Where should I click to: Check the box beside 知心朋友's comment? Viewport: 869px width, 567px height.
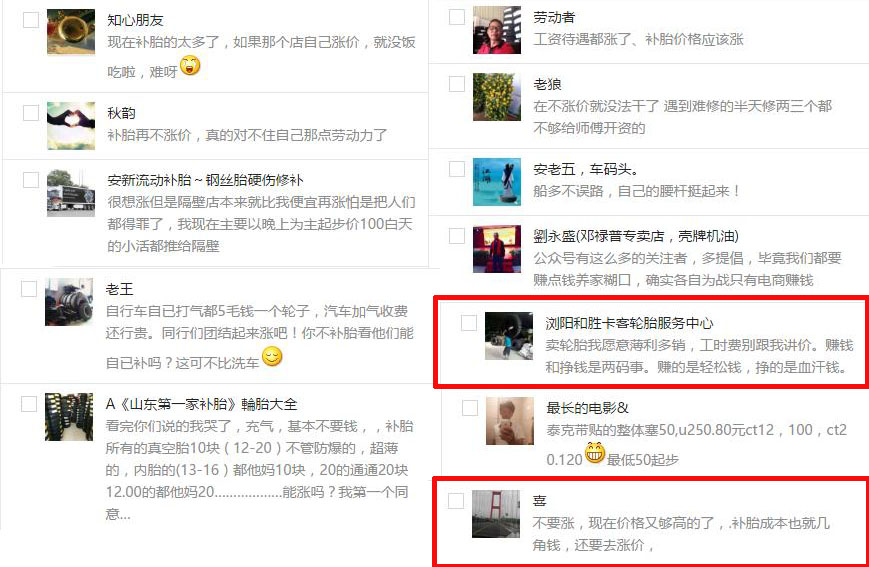tap(31, 20)
